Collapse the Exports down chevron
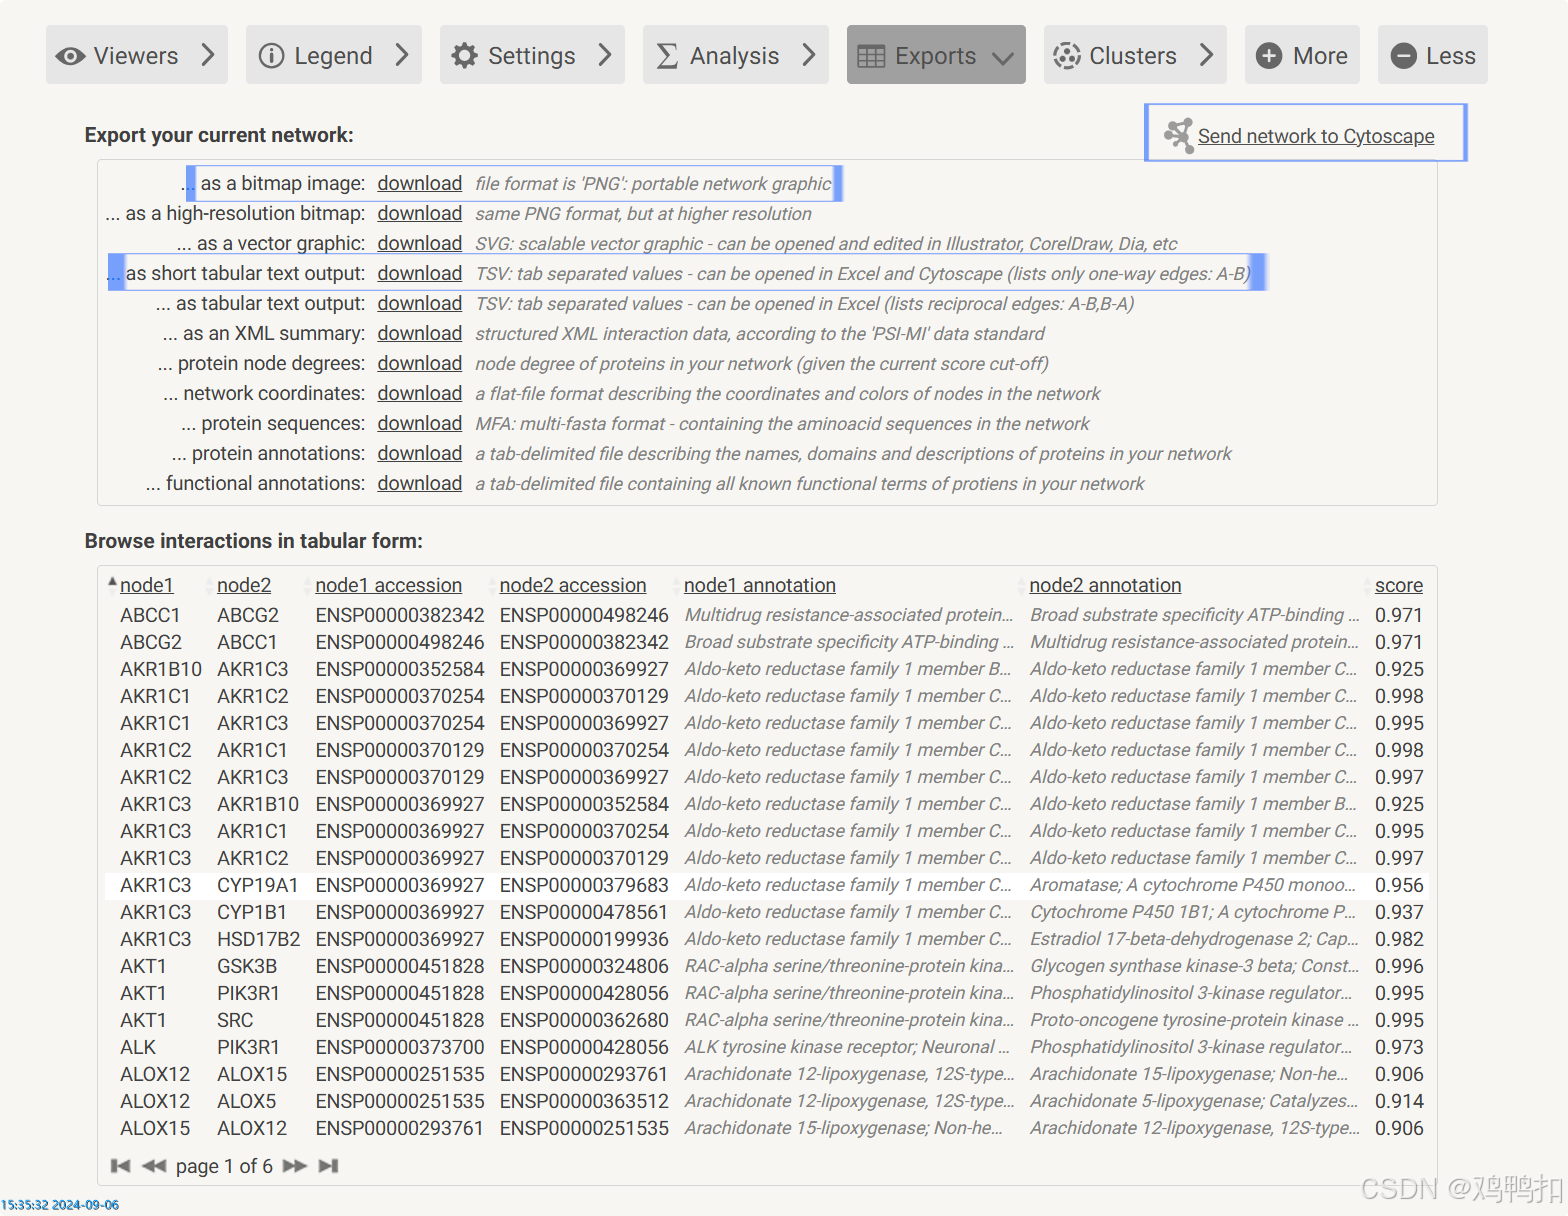The width and height of the screenshot is (1568, 1216). [1003, 58]
